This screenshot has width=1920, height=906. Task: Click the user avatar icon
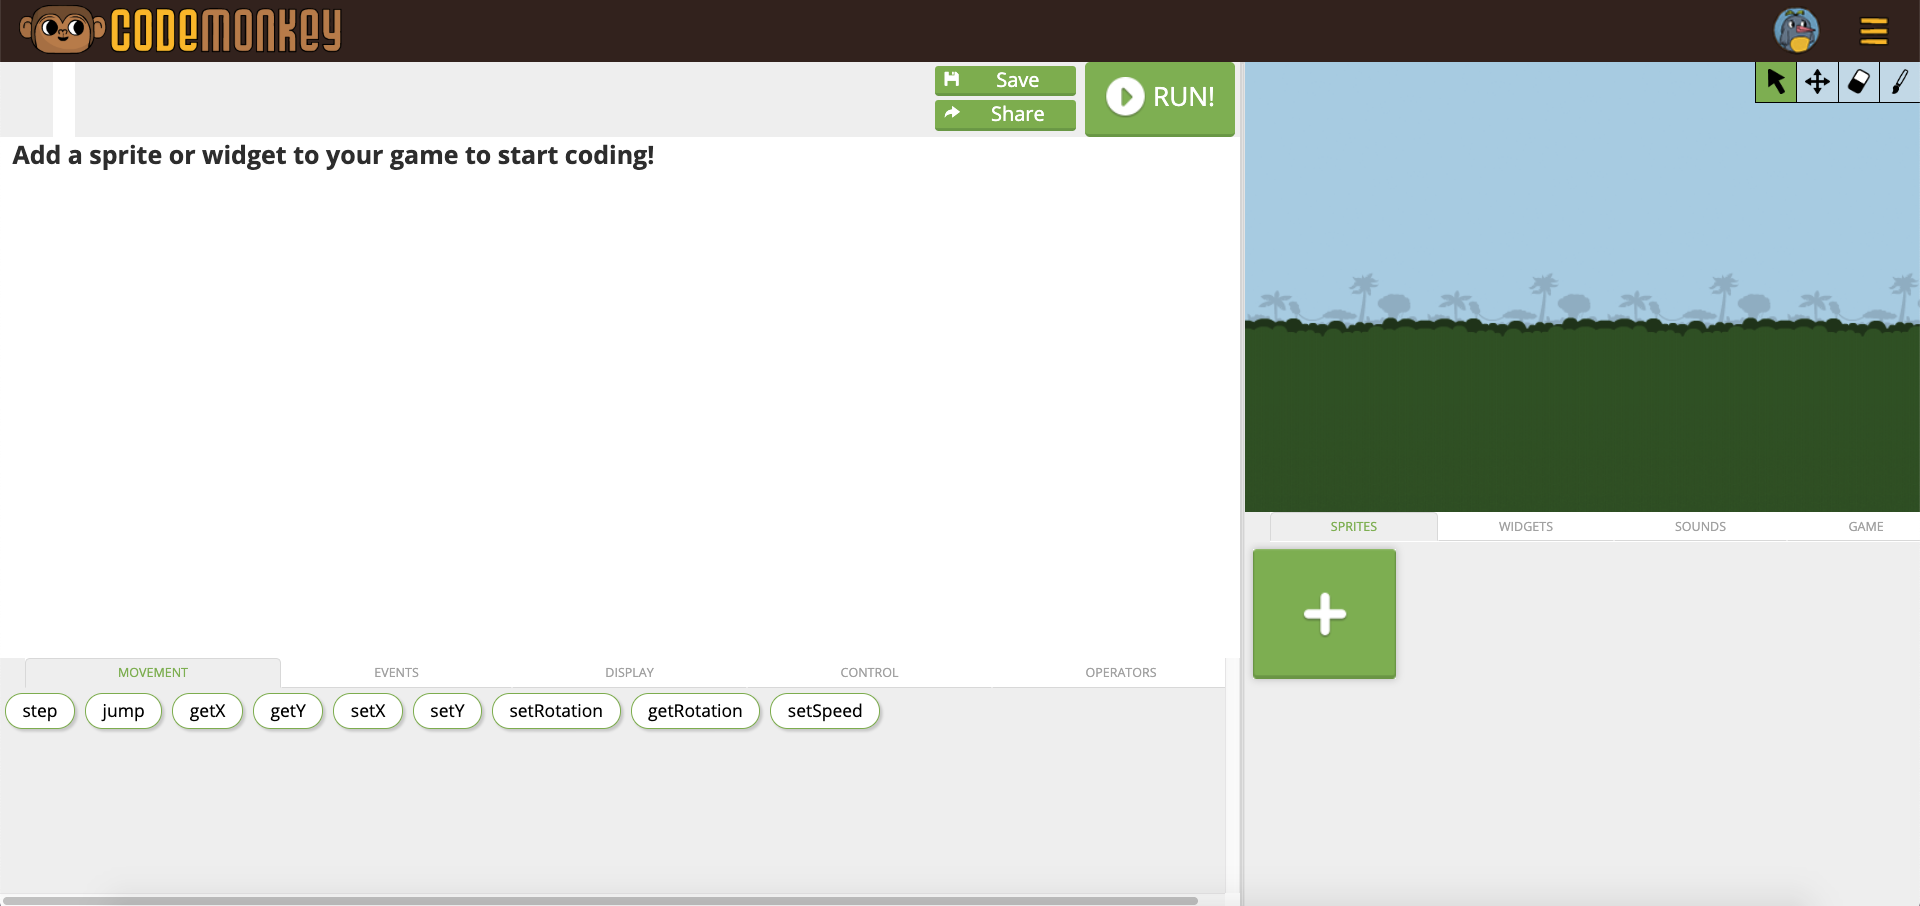1796,31
